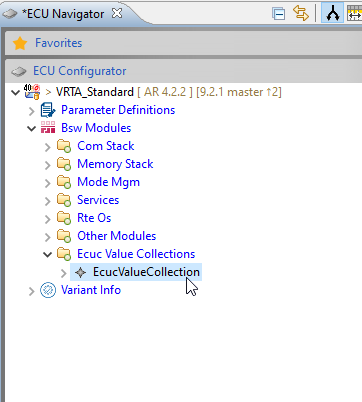Image resolution: width=362 pixels, height=402 pixels.
Task: Click the table layout icon at toolbar edge
Action: [354, 13]
